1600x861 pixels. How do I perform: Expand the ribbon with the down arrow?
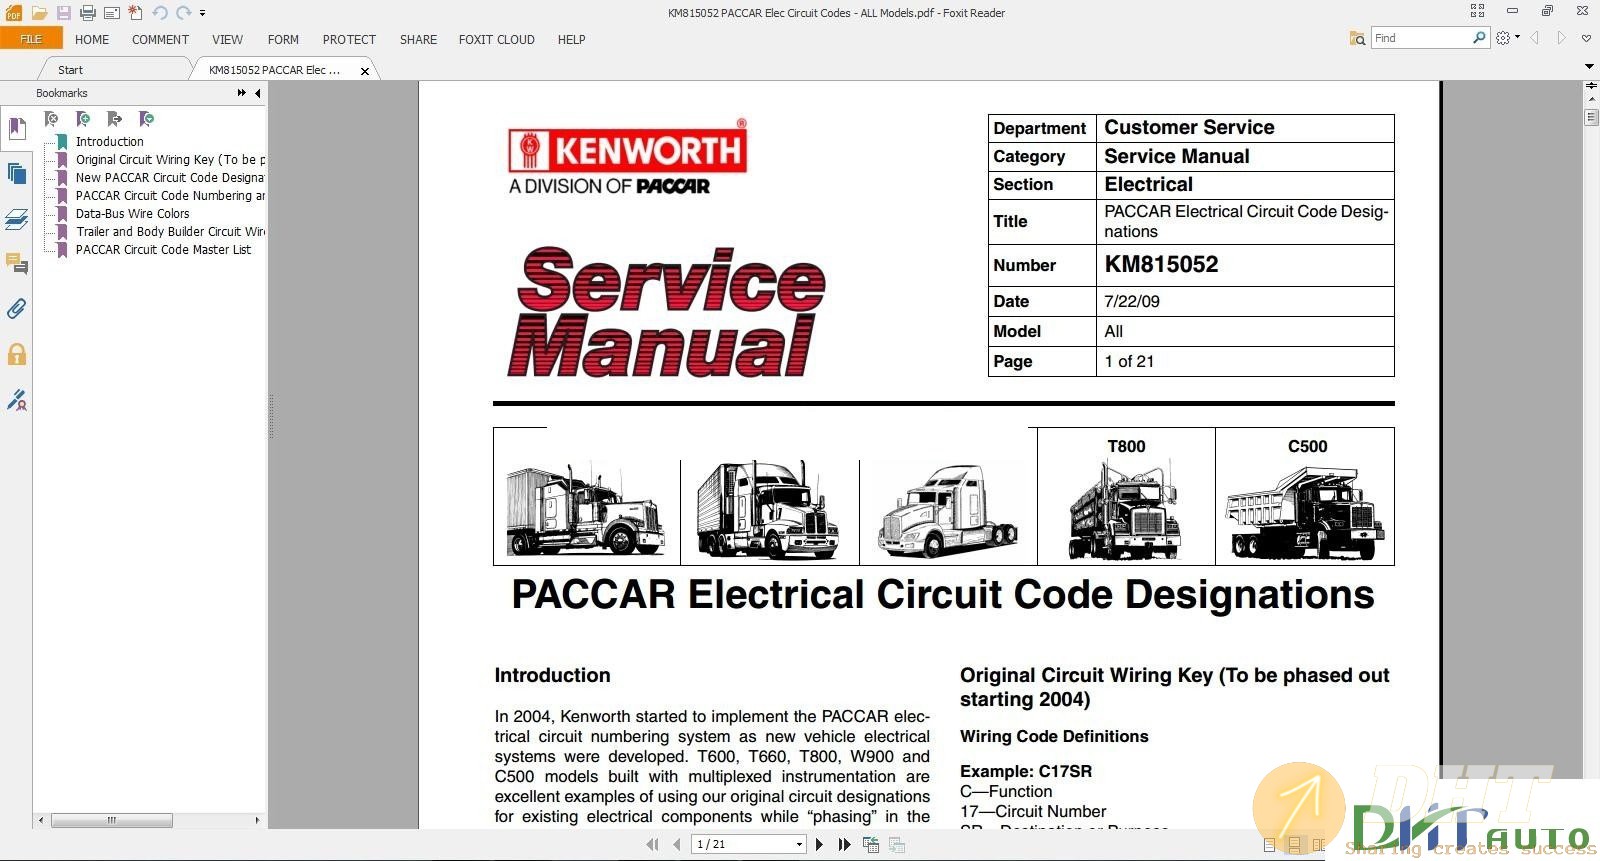point(1589,67)
